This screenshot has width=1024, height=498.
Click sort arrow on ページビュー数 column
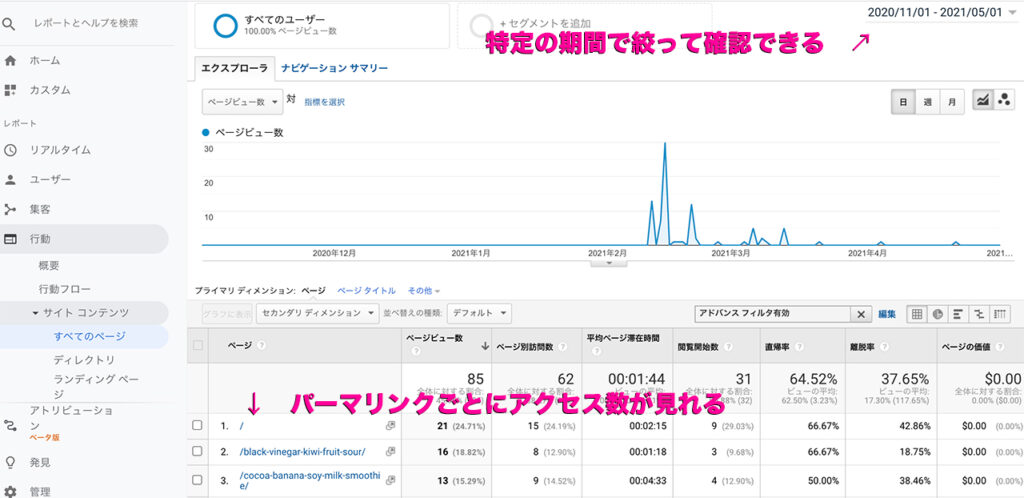tap(485, 347)
